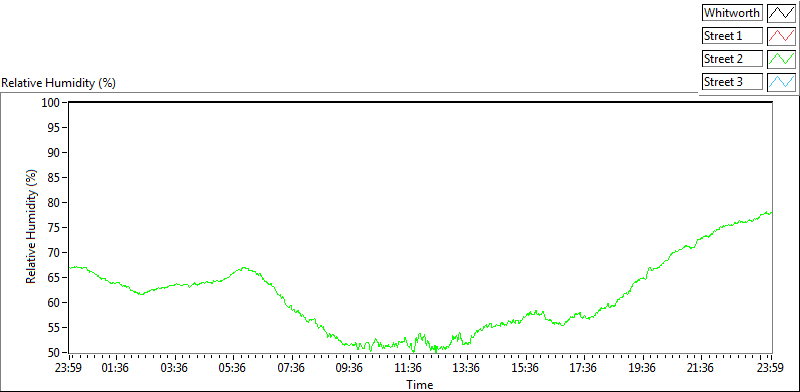Click the 85 y-axis value
This screenshot has width=800, height=392.
54,178
